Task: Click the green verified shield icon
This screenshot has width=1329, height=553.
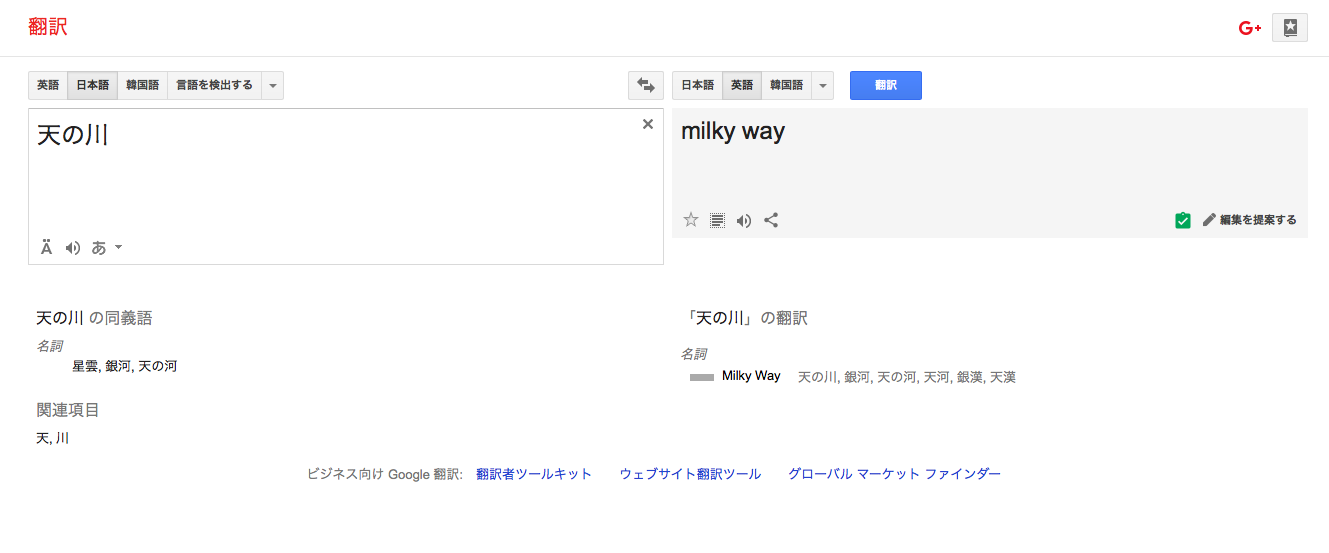Action: [1183, 220]
